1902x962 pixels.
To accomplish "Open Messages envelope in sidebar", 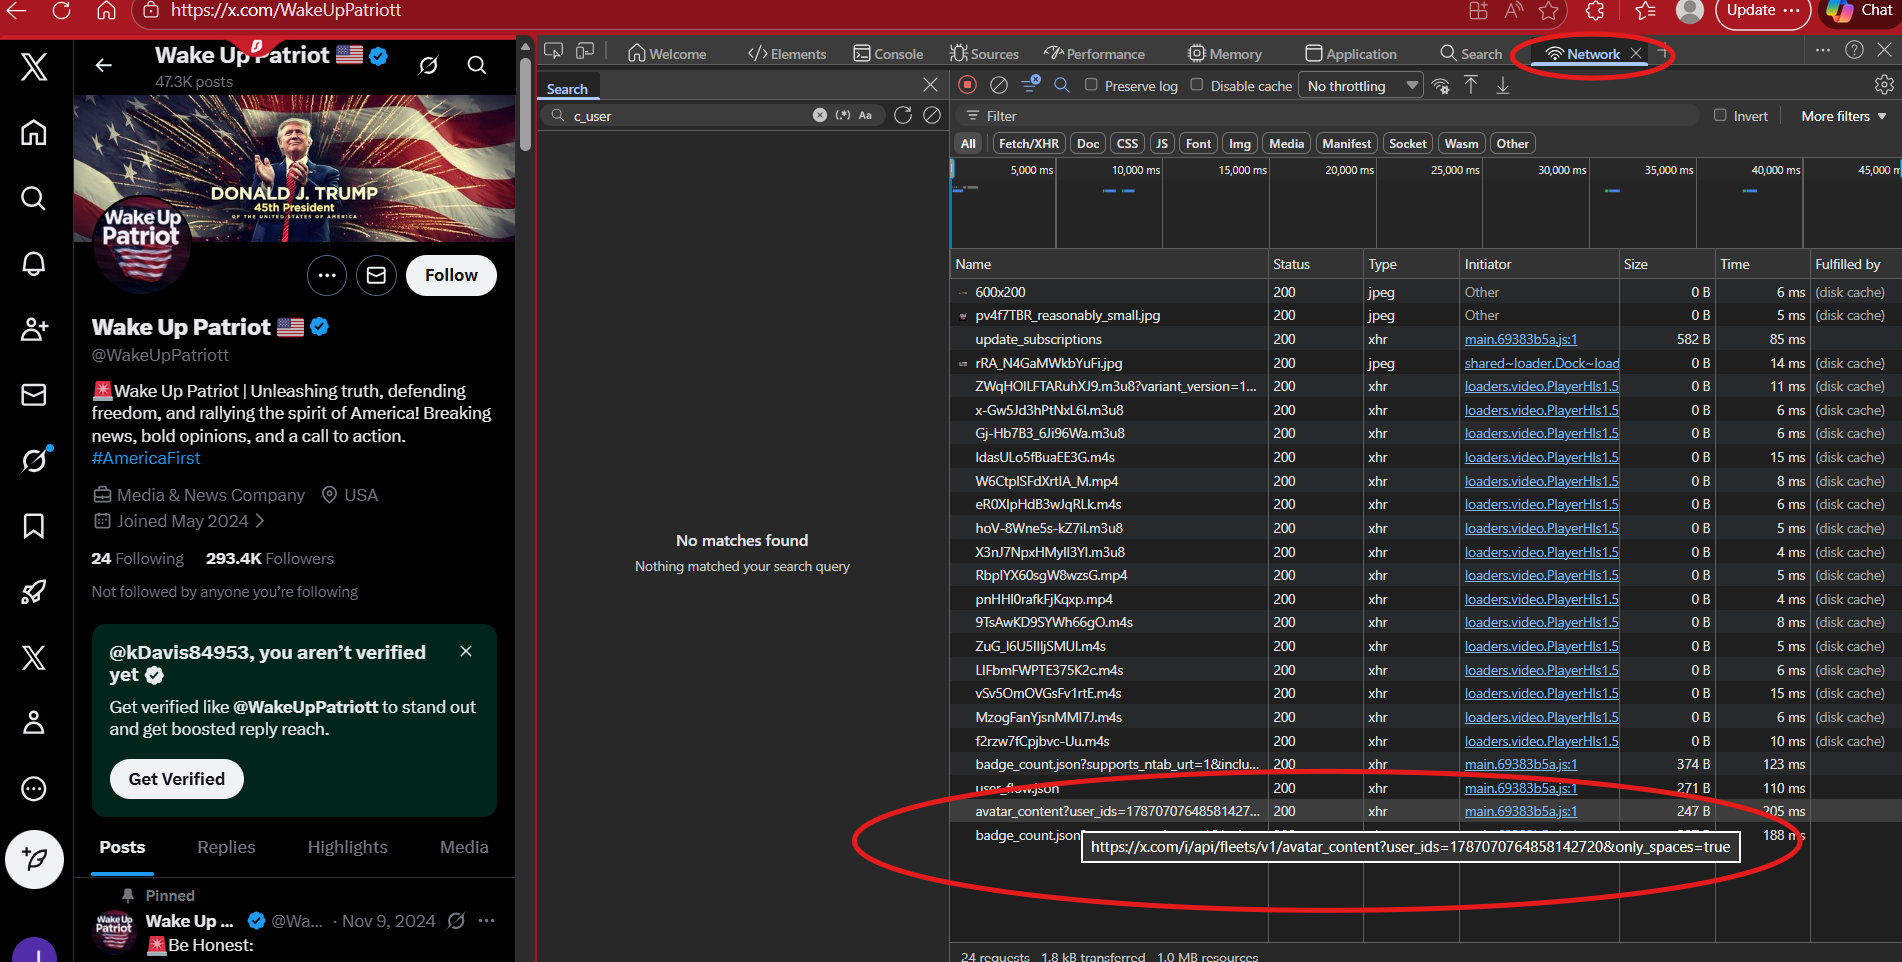I will (34, 395).
